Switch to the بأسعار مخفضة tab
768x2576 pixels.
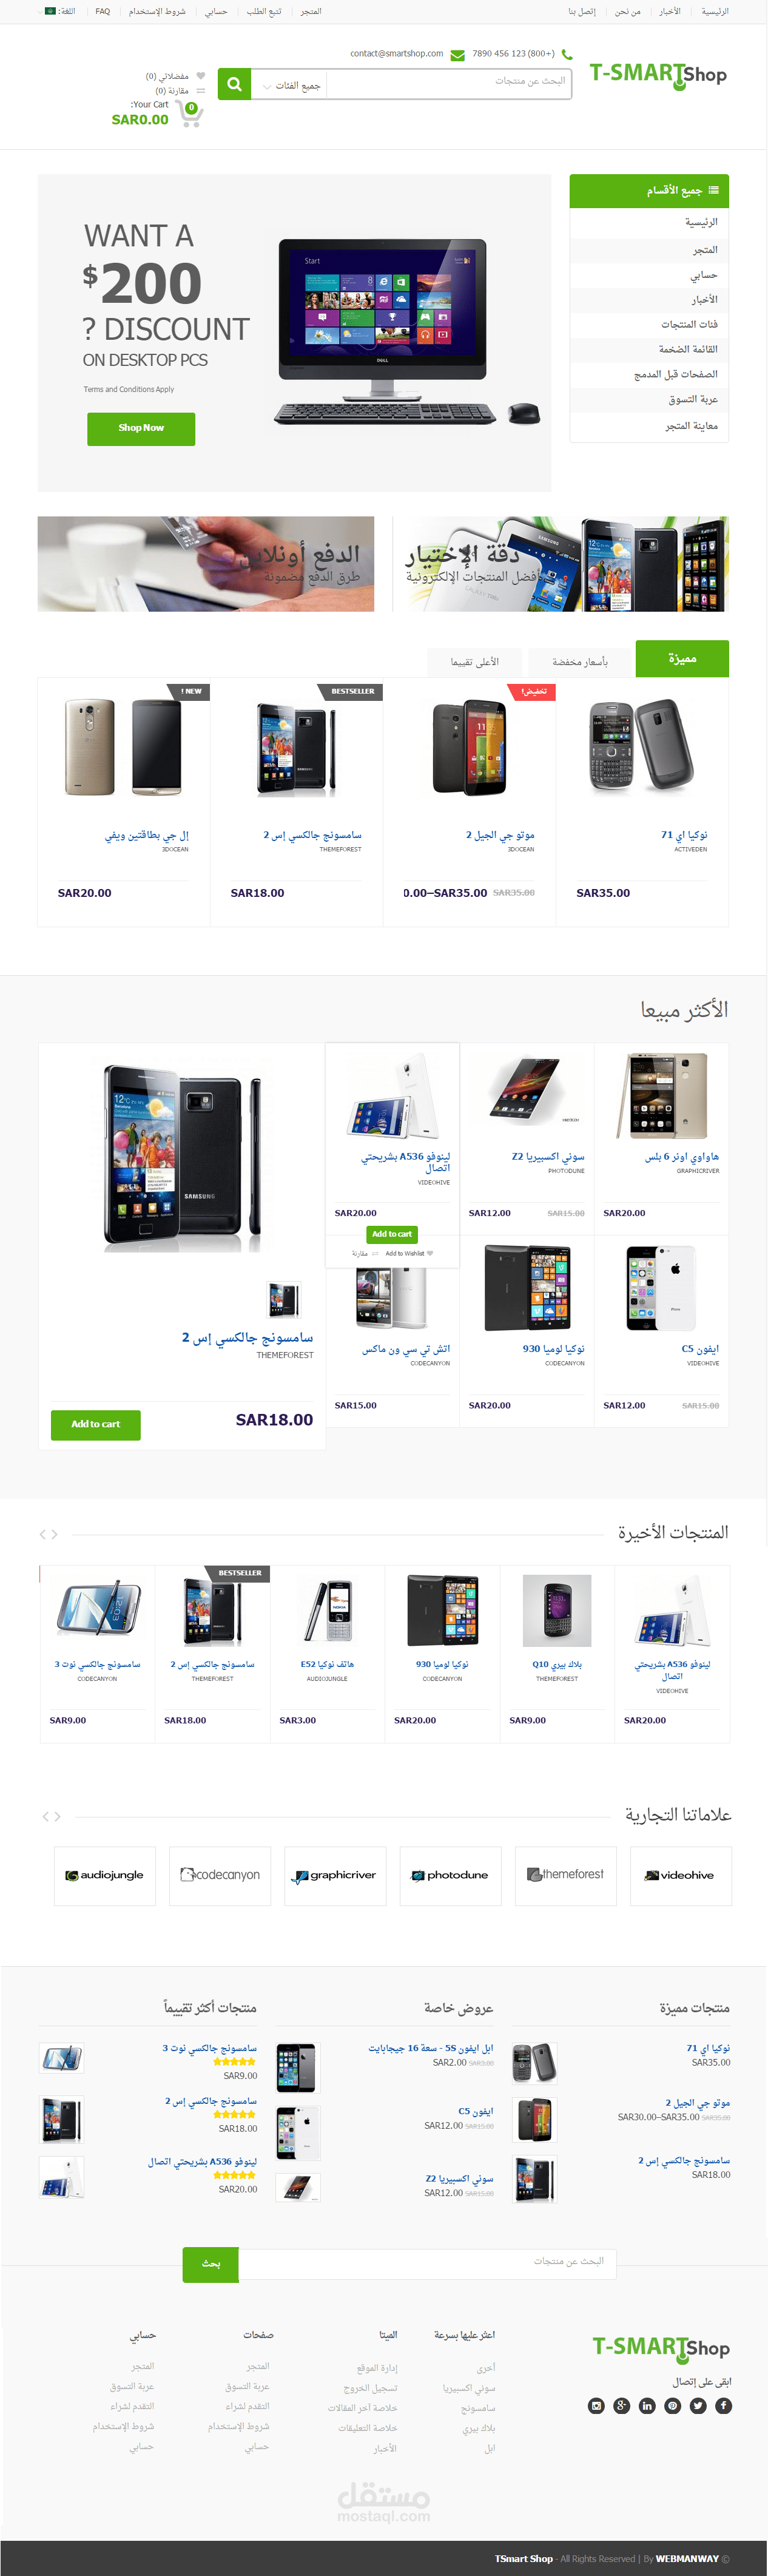580,662
